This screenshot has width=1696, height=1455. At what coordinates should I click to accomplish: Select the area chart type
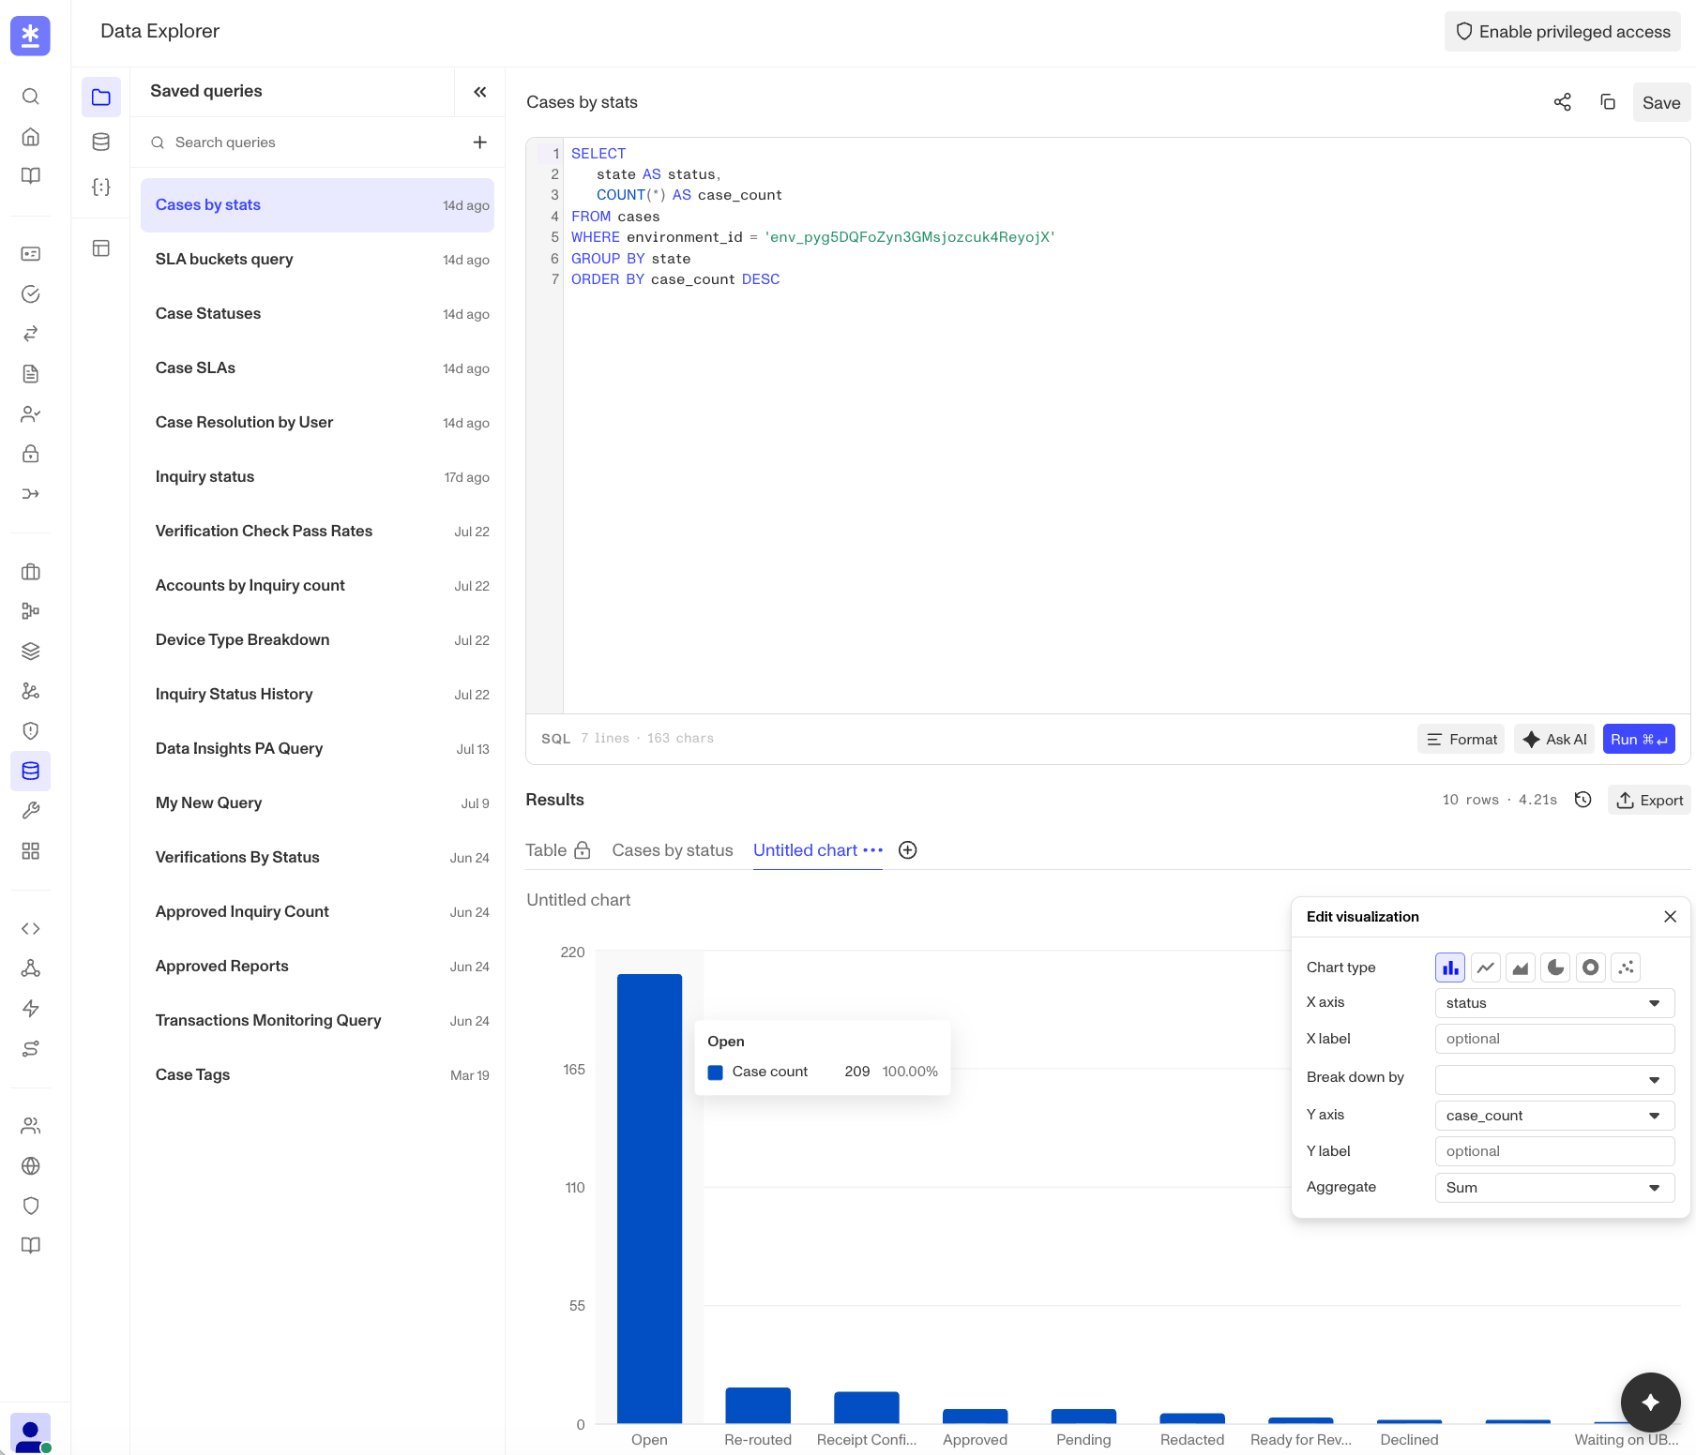click(x=1521, y=967)
